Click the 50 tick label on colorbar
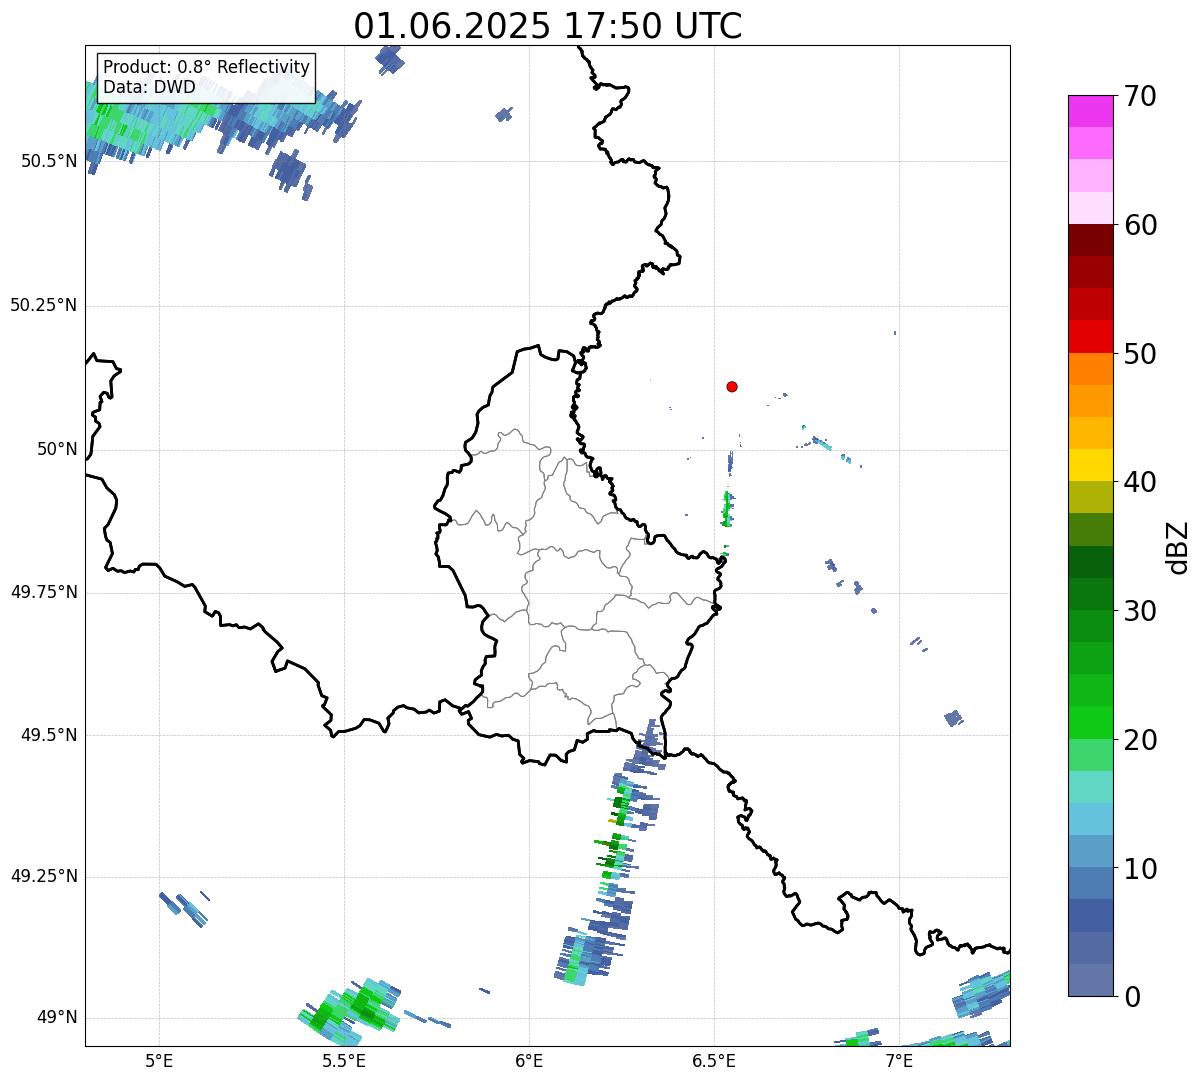This screenshot has height=1081, width=1202. click(x=1140, y=354)
